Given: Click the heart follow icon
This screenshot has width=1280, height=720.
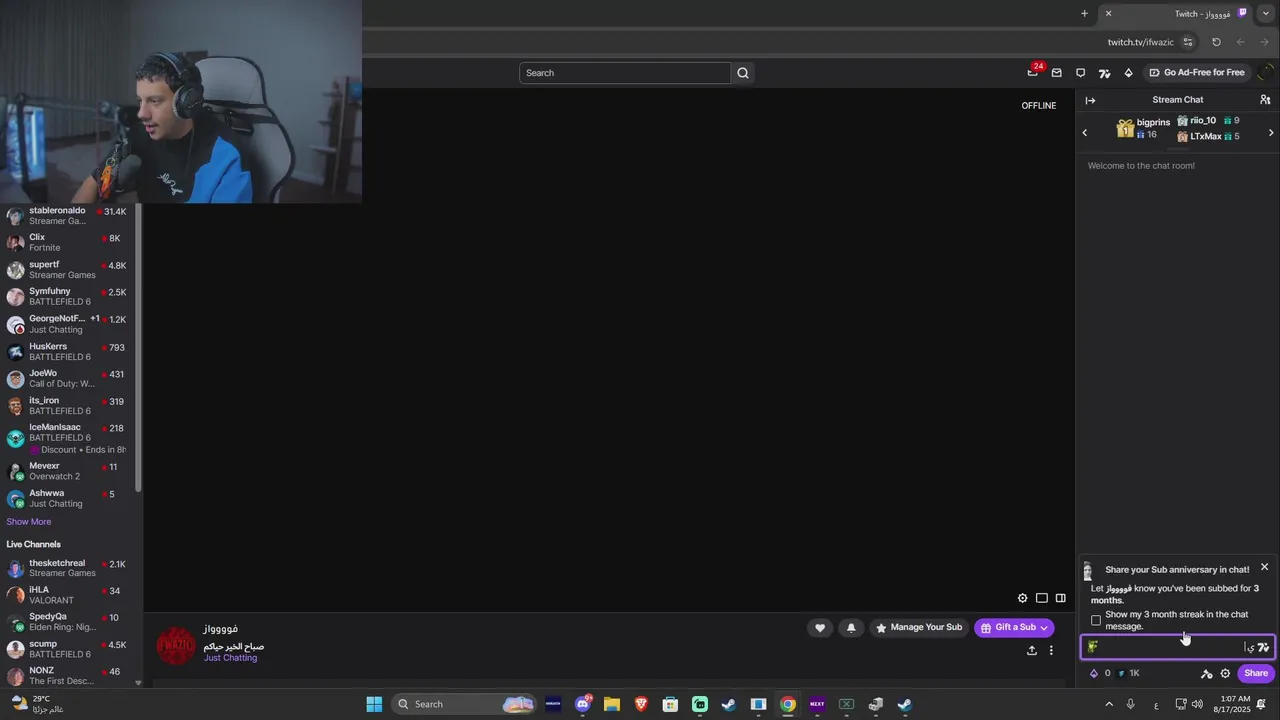Looking at the screenshot, I should (820, 628).
